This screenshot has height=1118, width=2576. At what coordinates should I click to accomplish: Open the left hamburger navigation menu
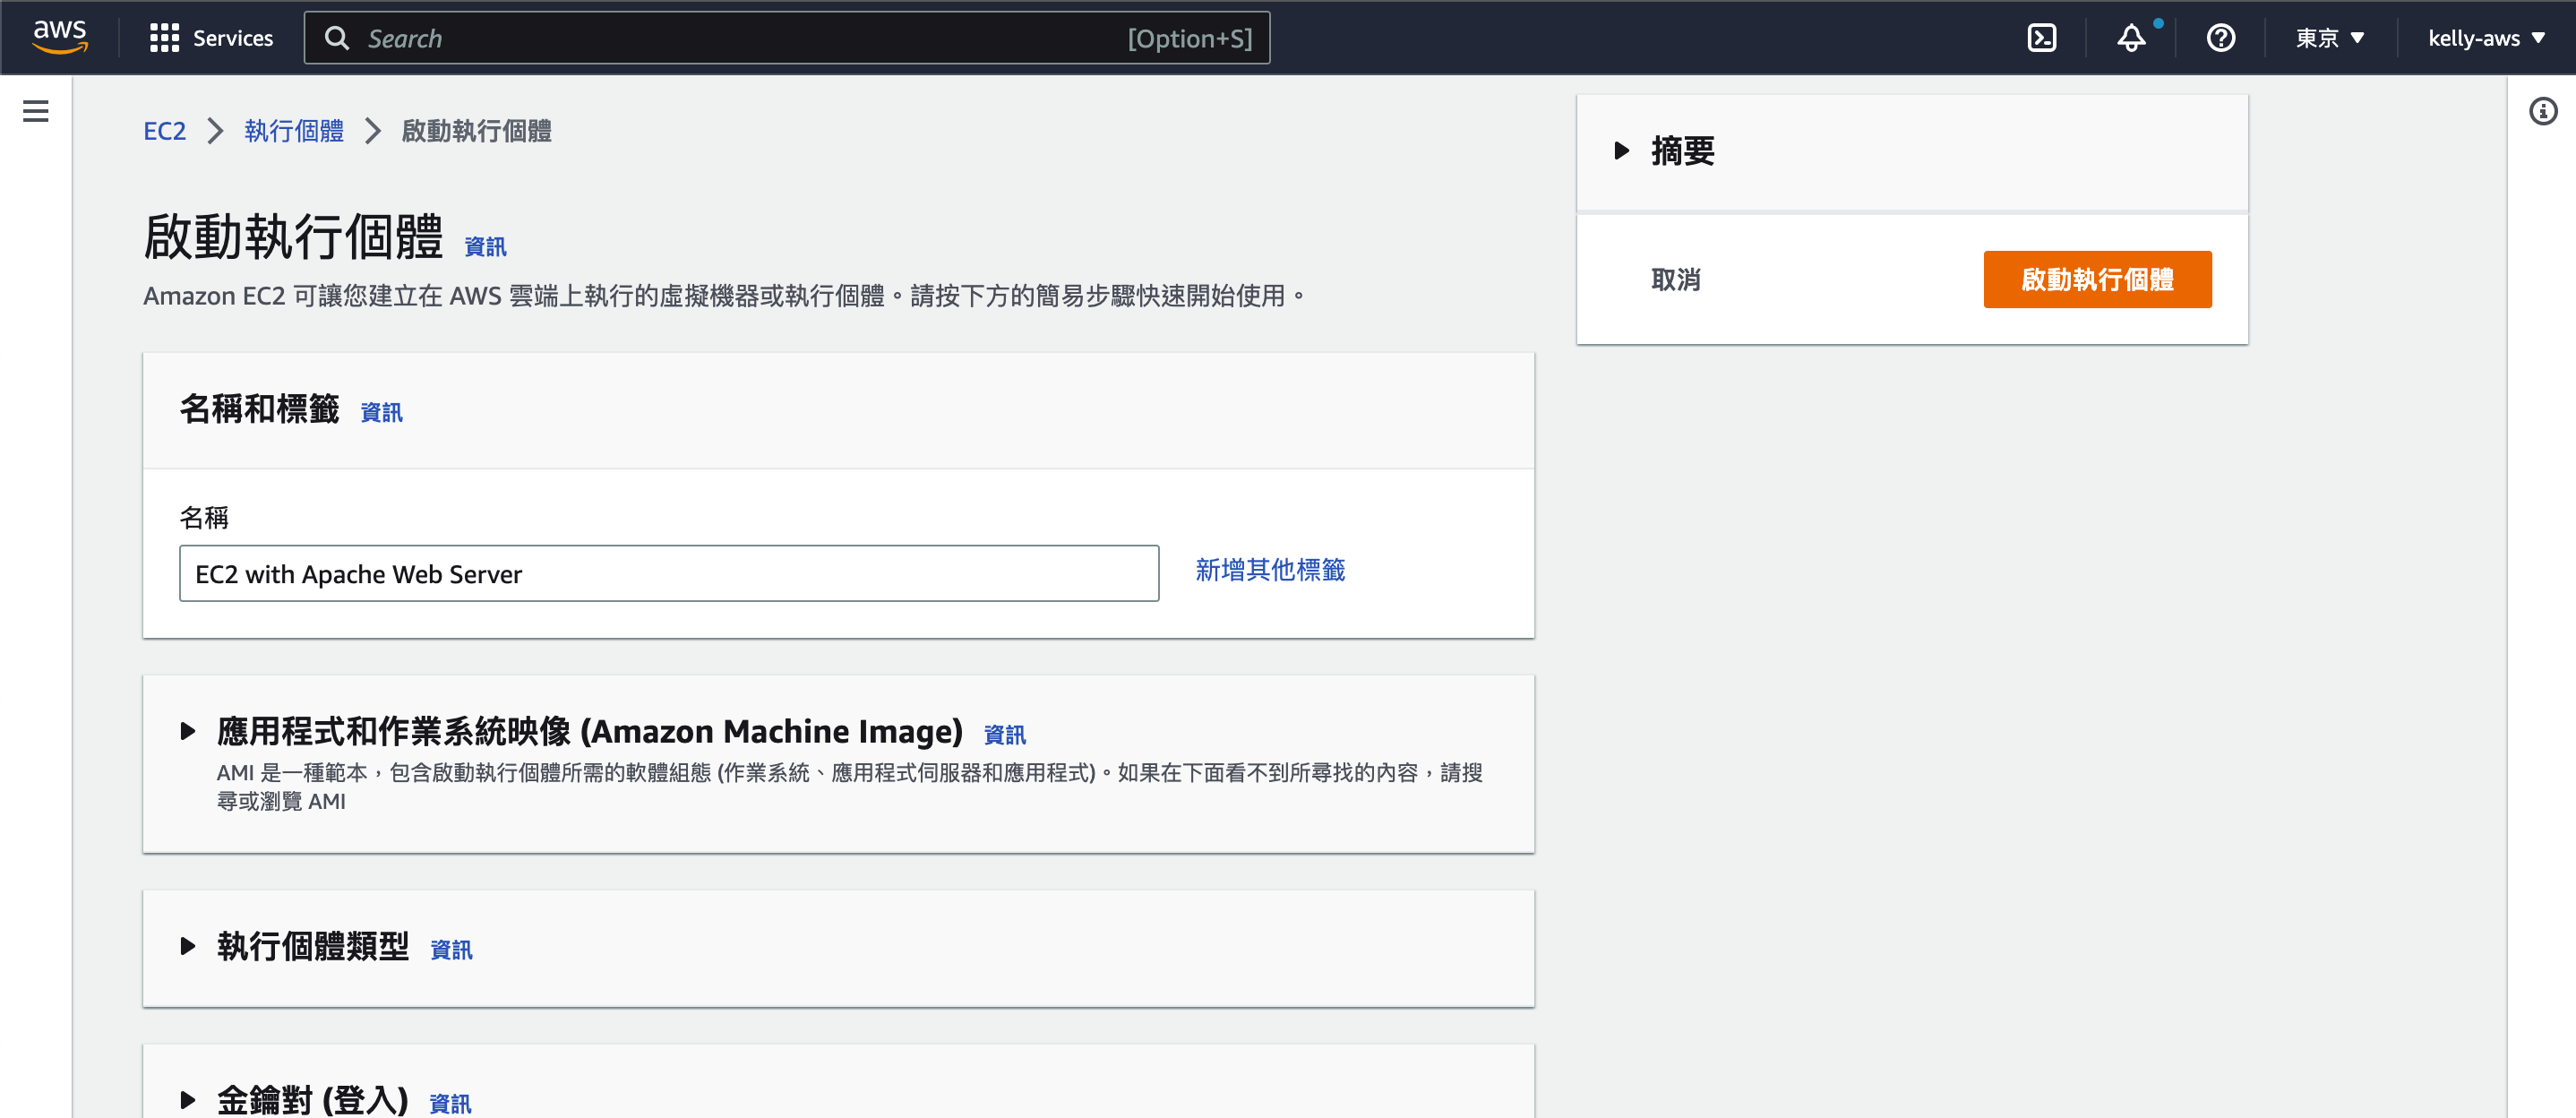(x=36, y=111)
